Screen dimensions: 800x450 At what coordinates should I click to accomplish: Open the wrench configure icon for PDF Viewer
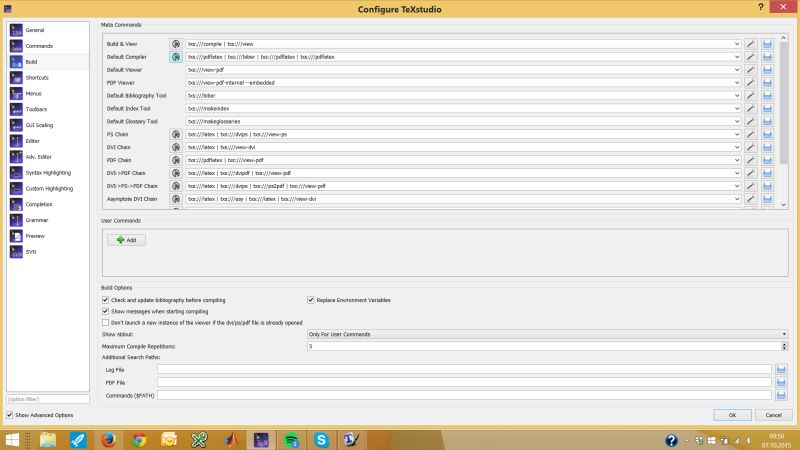coord(751,83)
